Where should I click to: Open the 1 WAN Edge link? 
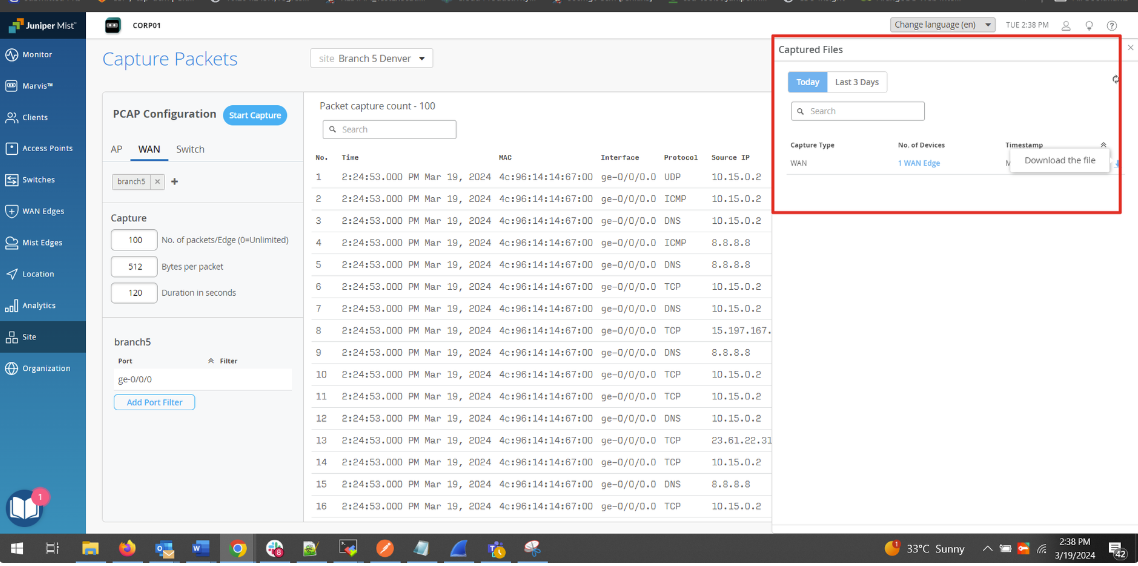(919, 163)
